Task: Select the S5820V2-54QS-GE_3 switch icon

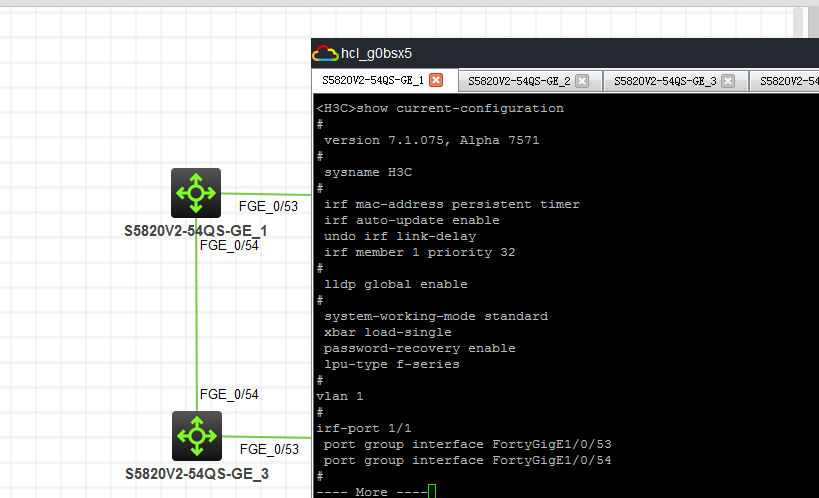Action: [197, 436]
